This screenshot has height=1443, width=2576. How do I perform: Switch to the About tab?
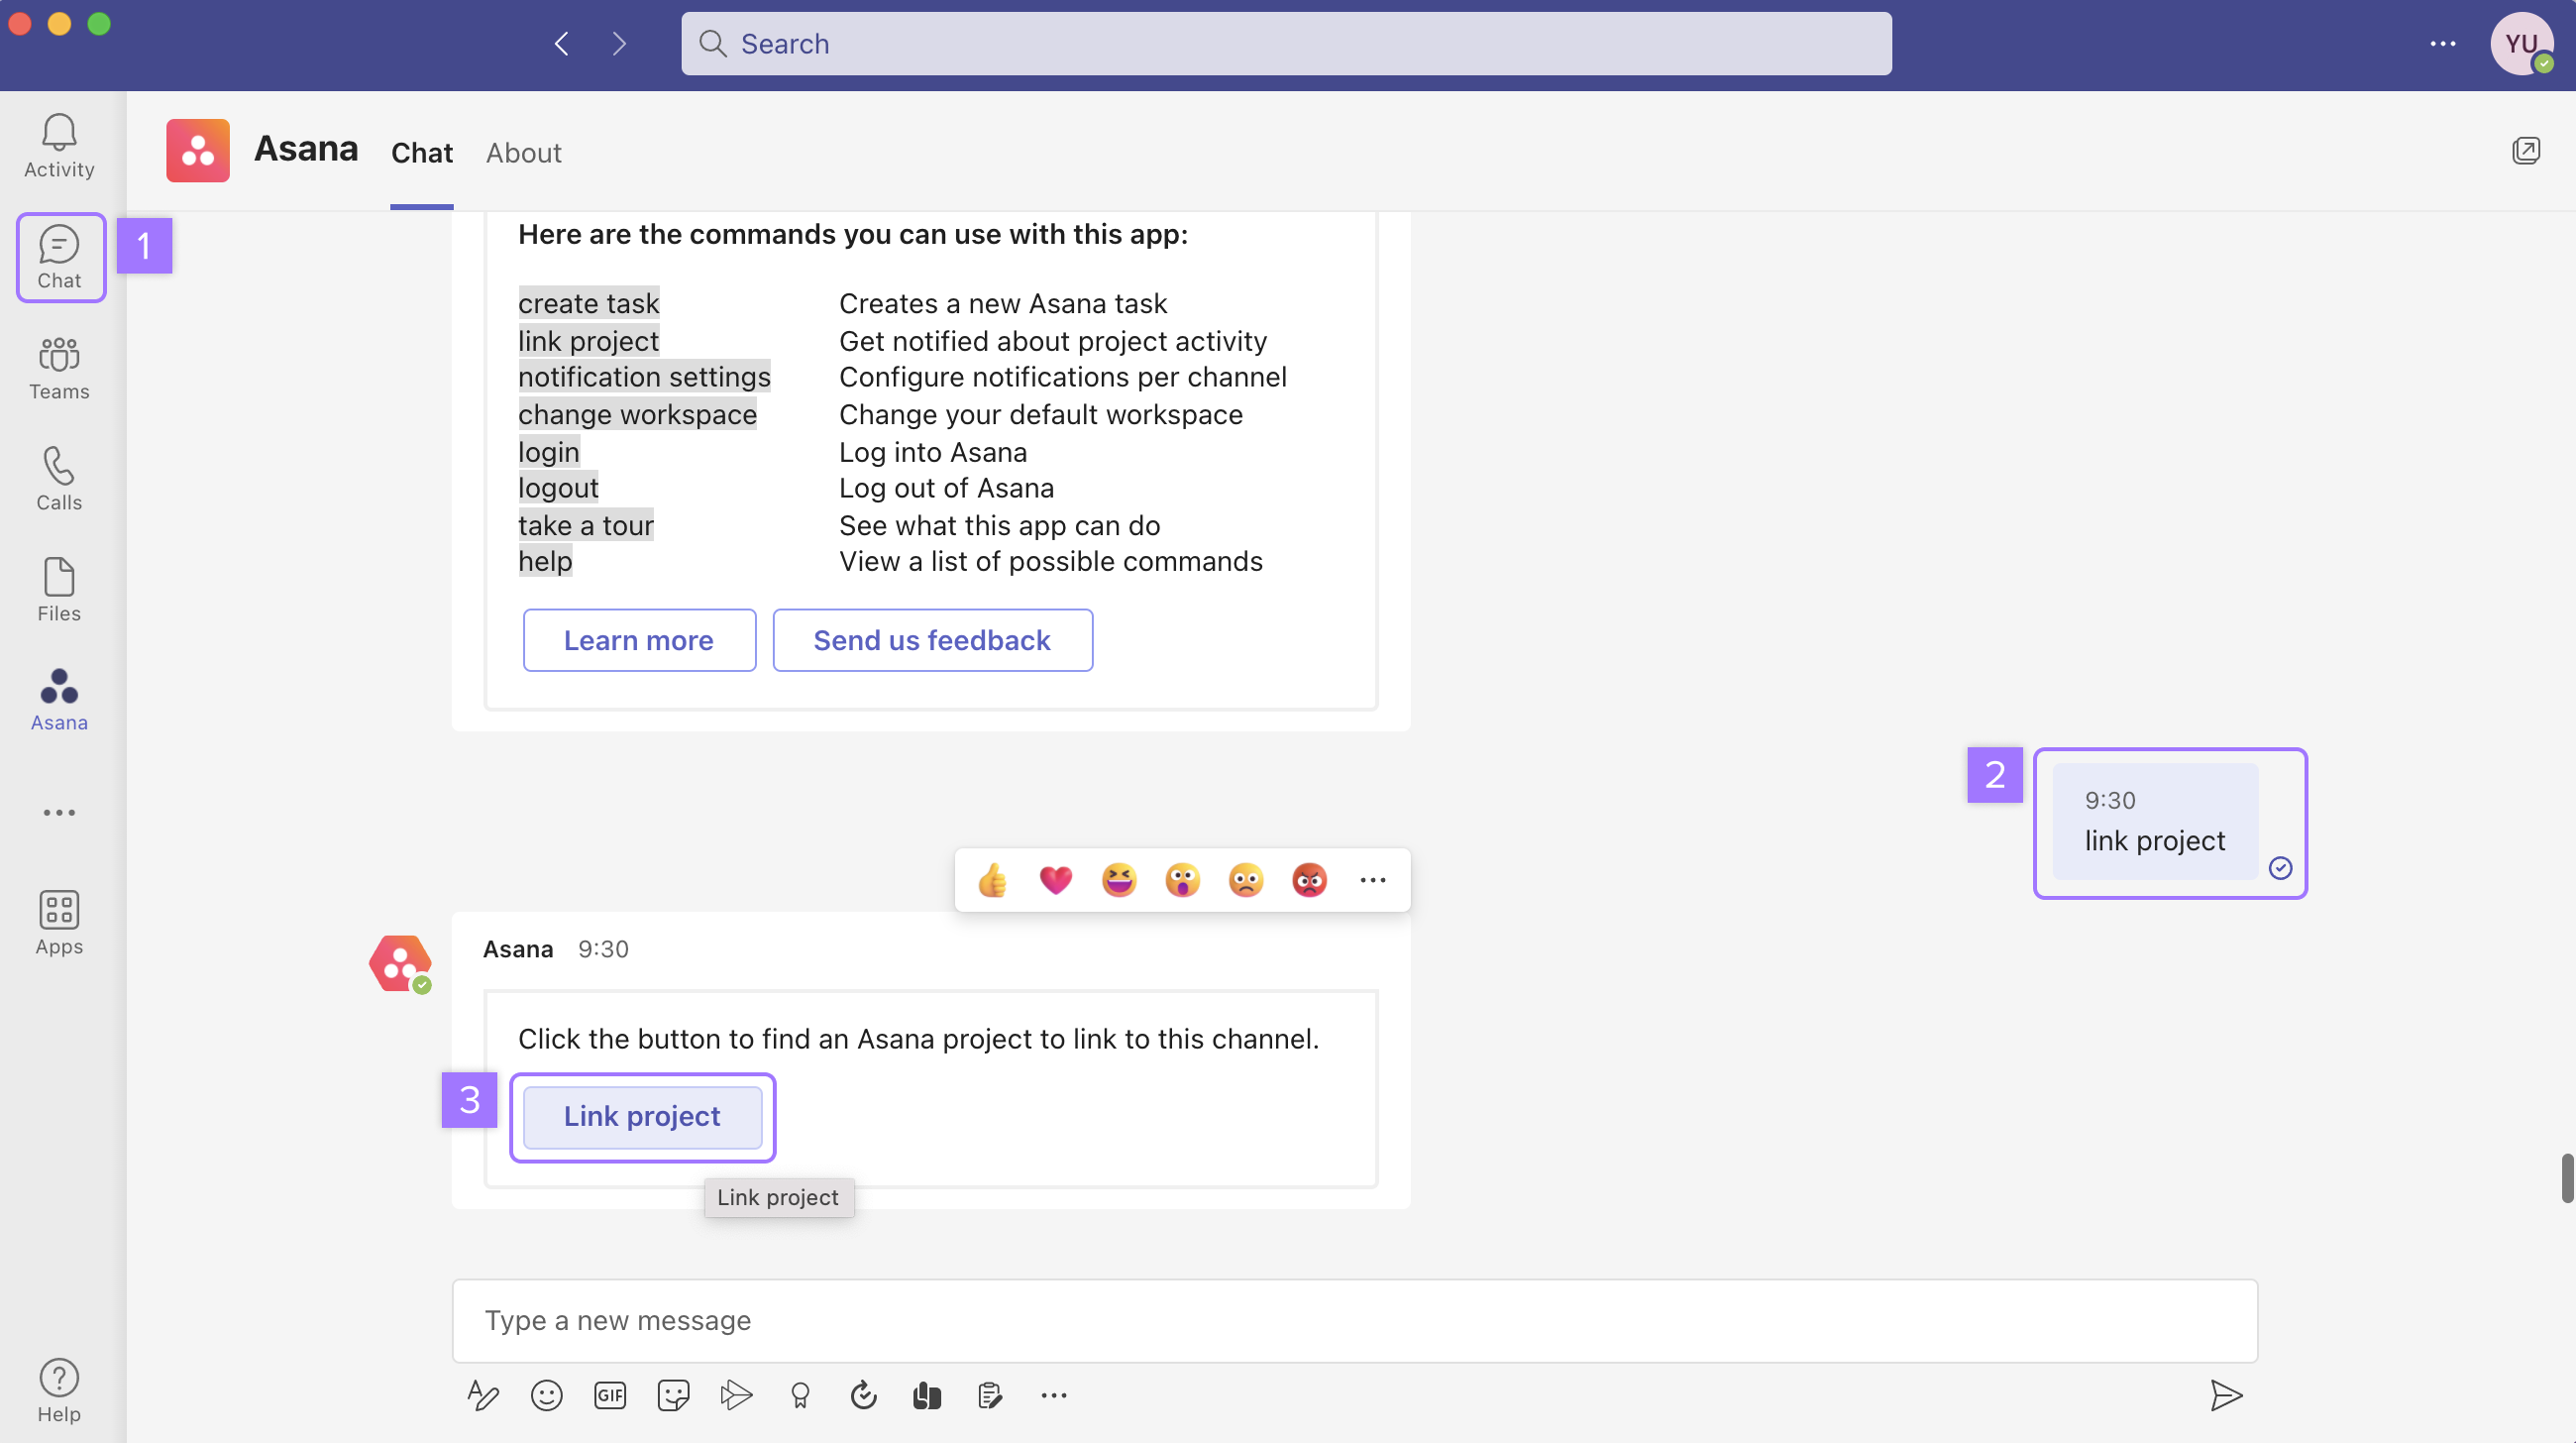pos(524,153)
